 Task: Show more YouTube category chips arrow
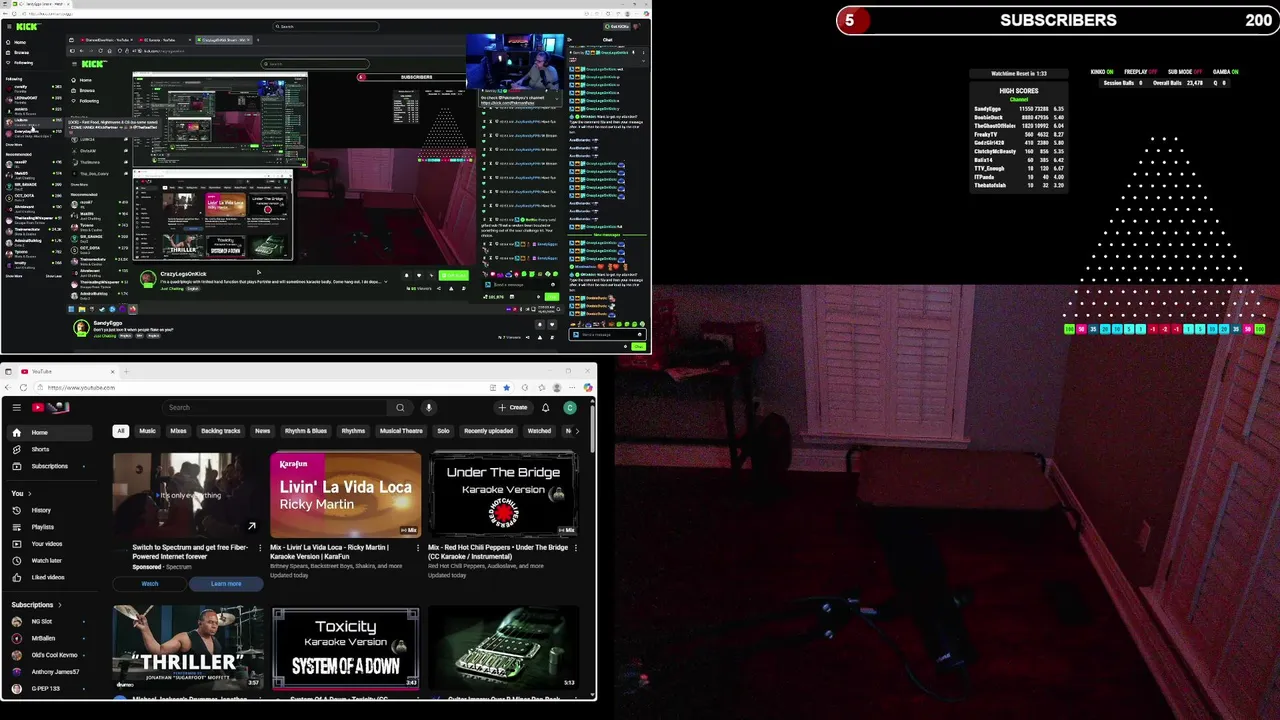[x=576, y=431]
